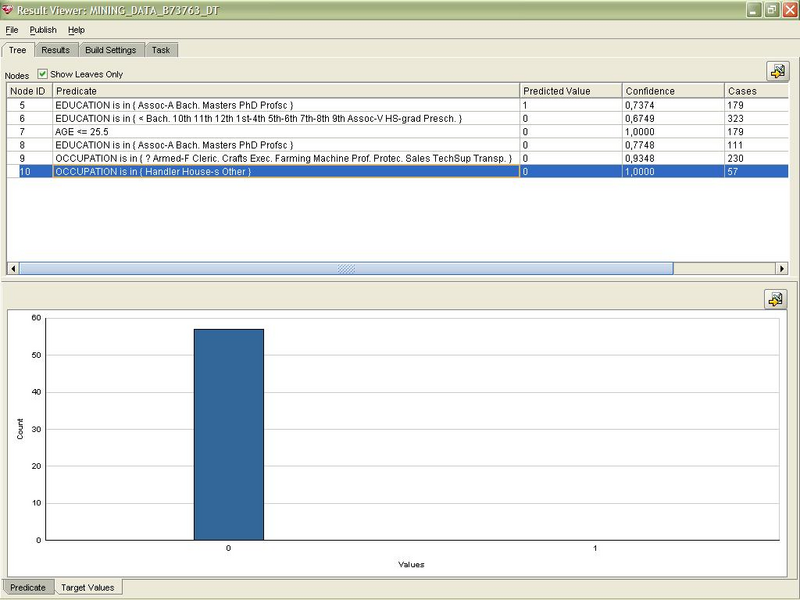Click the blue bar for value 0 in chart
Image resolution: width=800 pixels, height=600 pixels.
229,434
